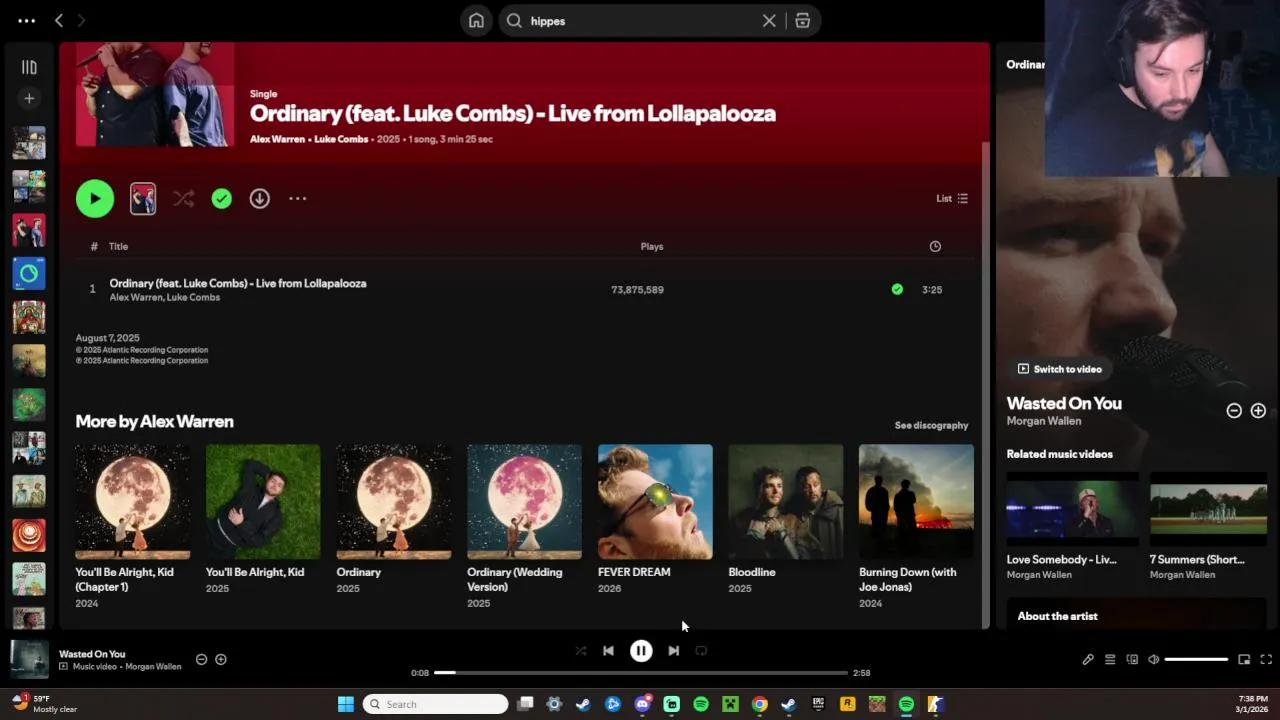Mute the volume speaker icon
The image size is (1280, 720).
coord(1153,659)
